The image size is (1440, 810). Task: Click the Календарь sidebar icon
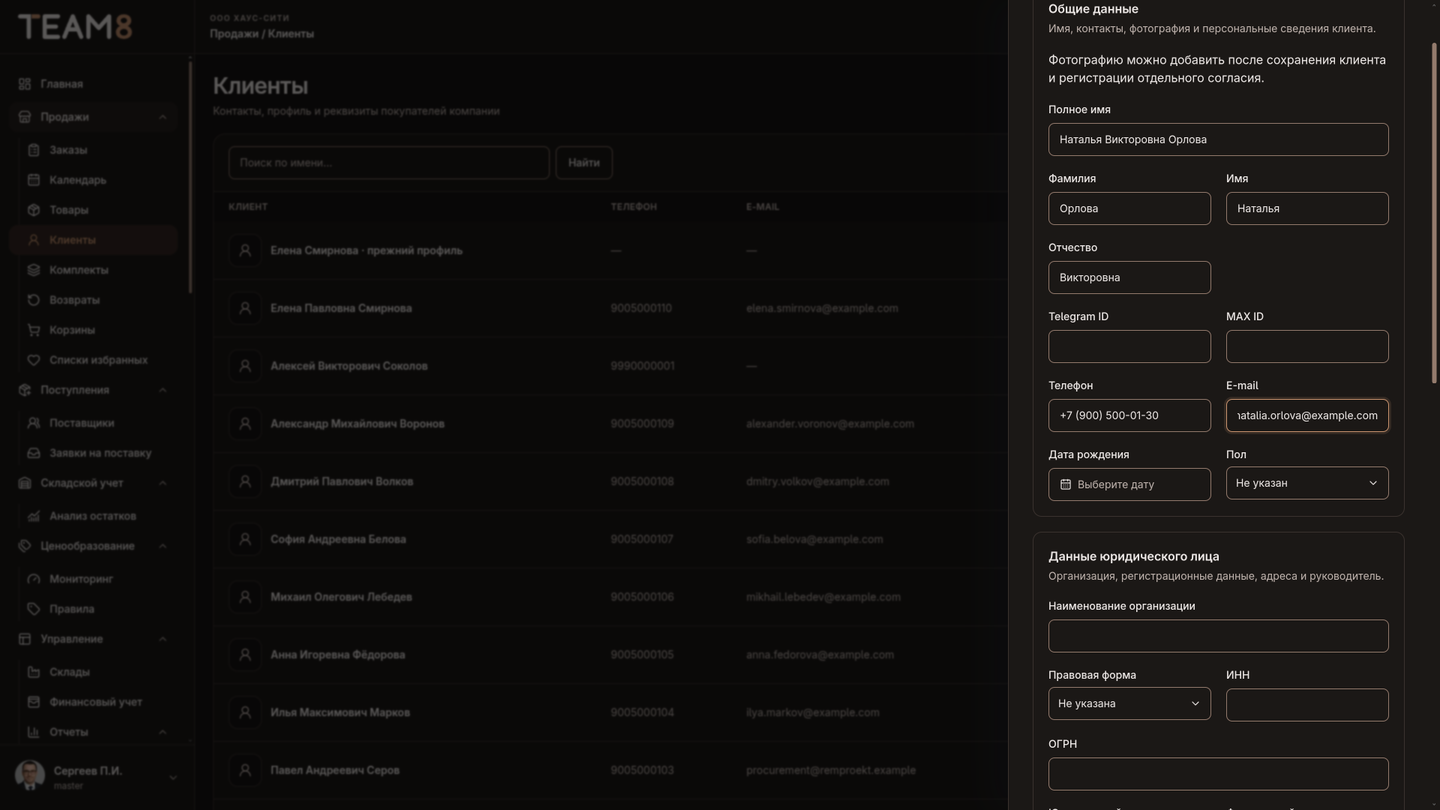tap(33, 180)
